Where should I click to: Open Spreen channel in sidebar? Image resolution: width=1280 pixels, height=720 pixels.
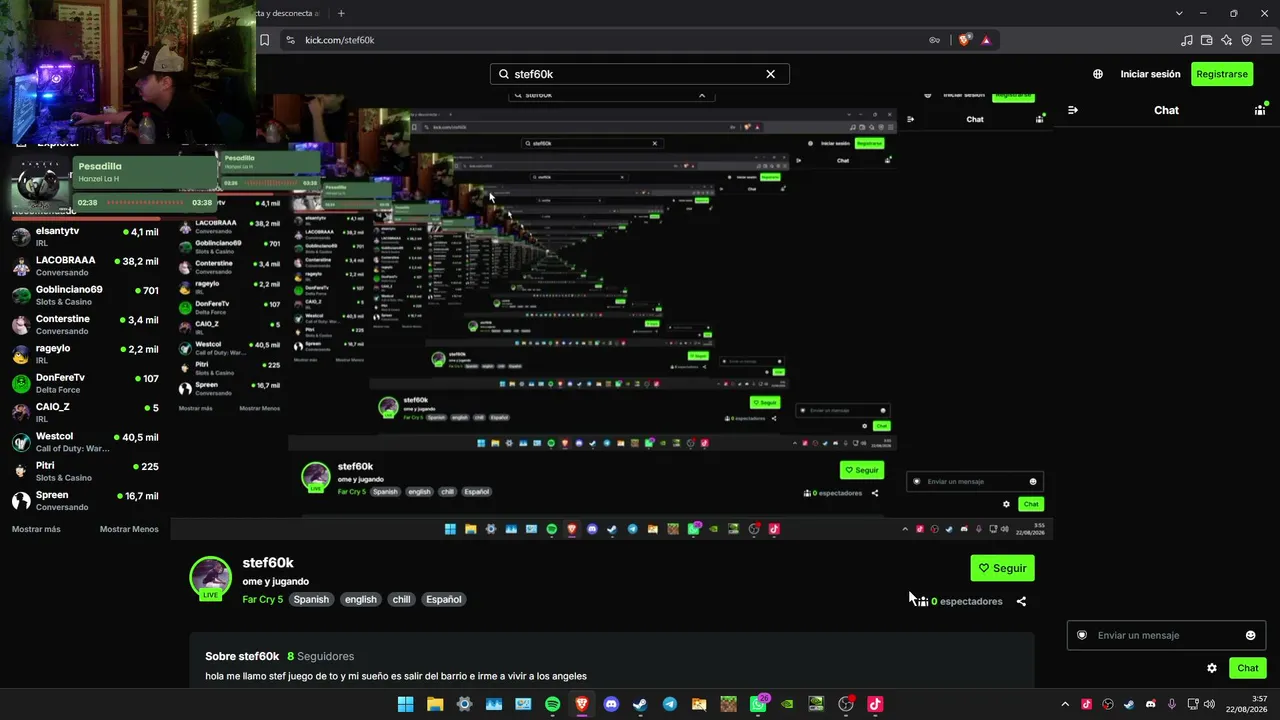pos(85,501)
